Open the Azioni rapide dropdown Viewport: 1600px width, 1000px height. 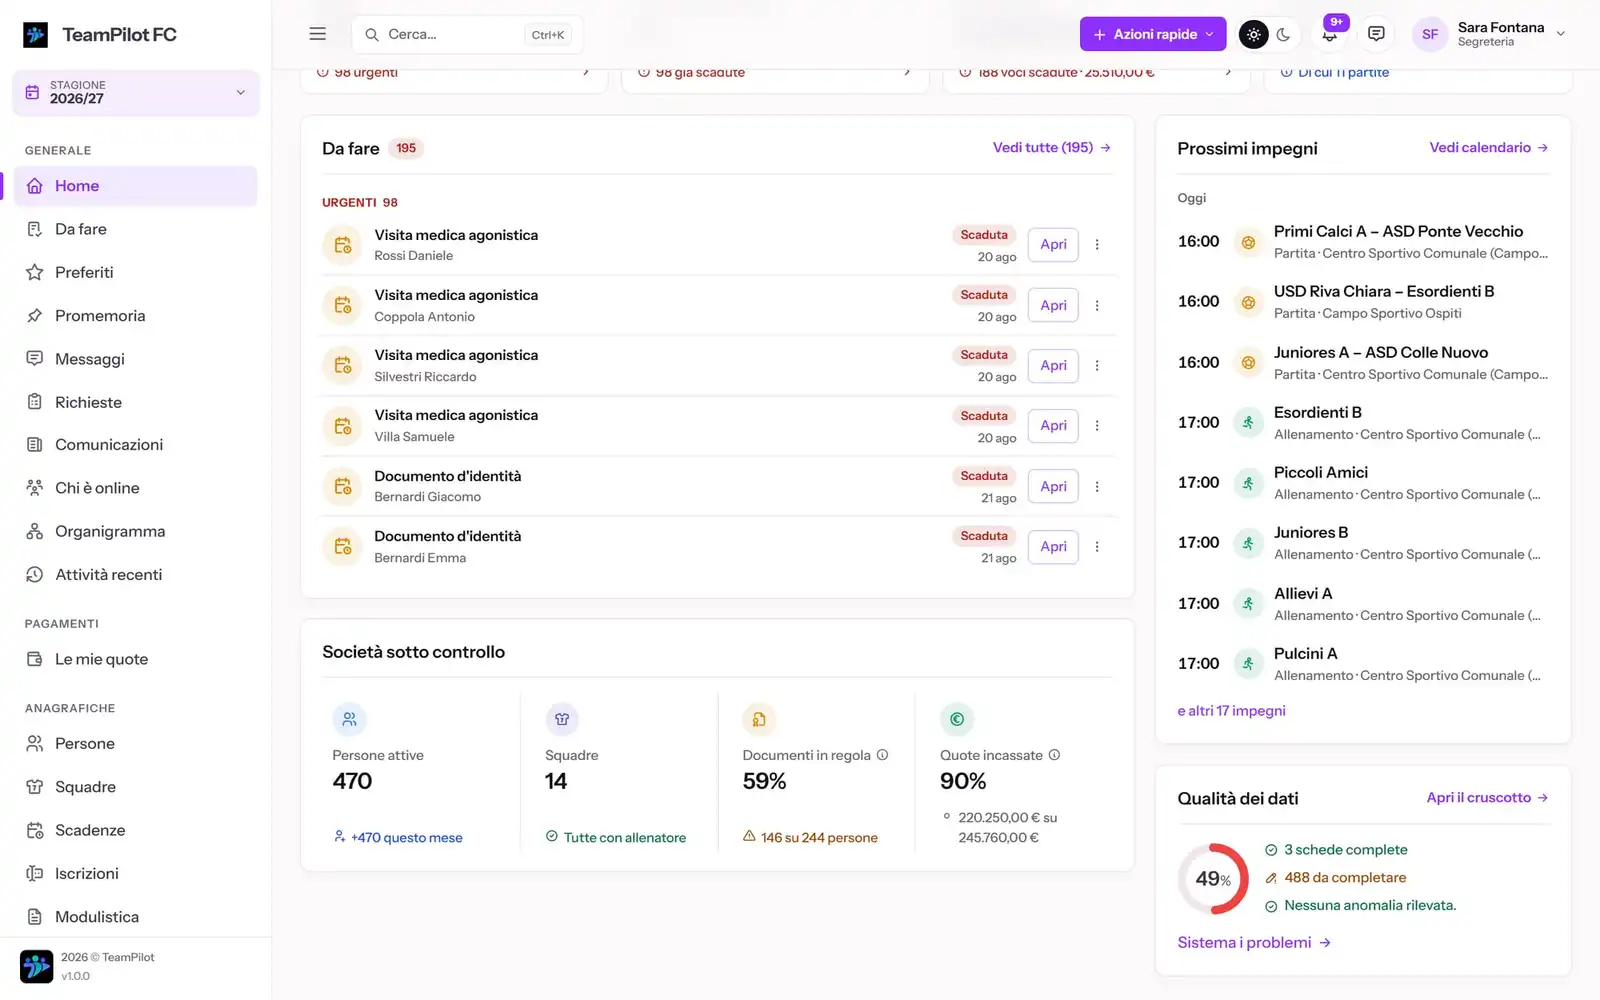coord(1153,34)
